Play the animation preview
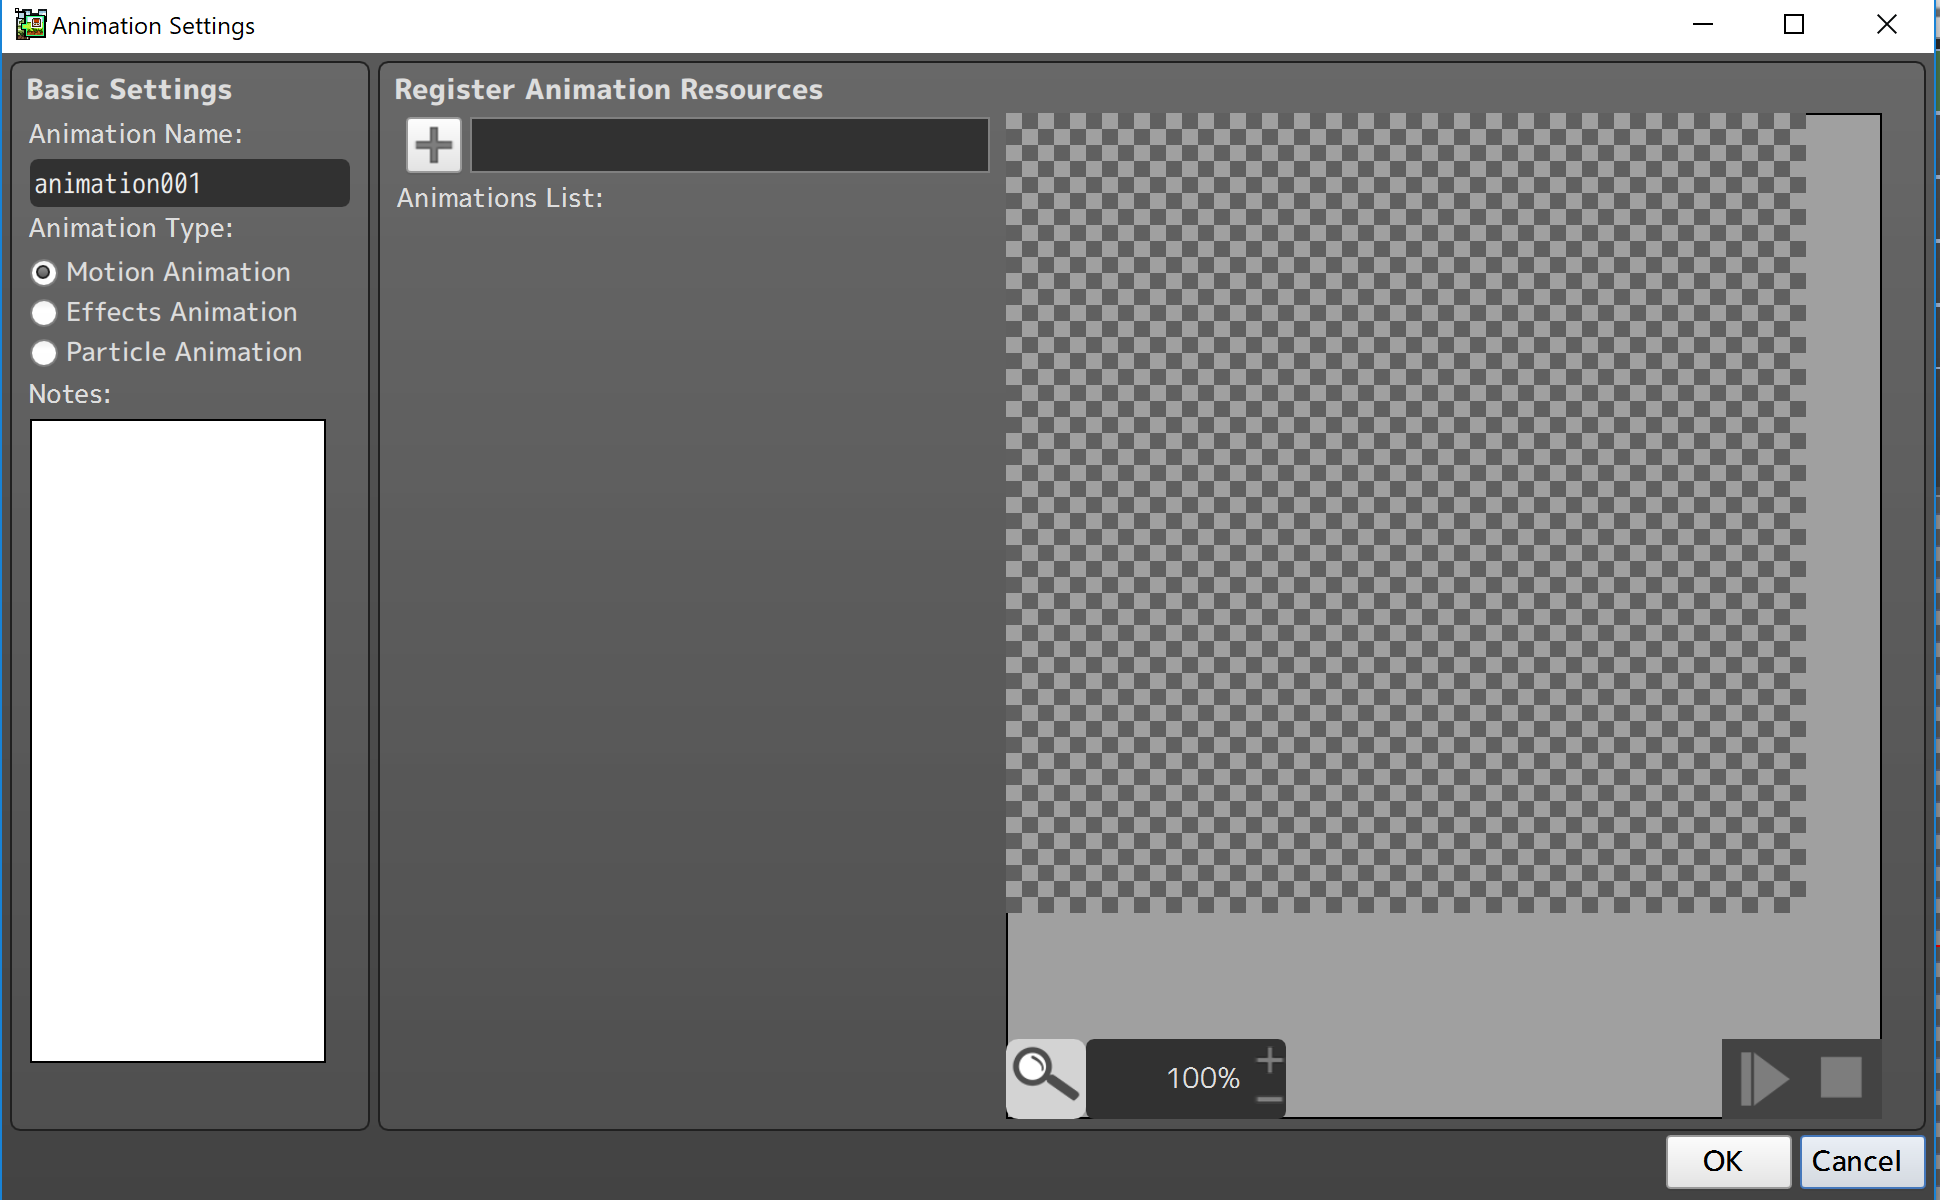 pos(1765,1079)
